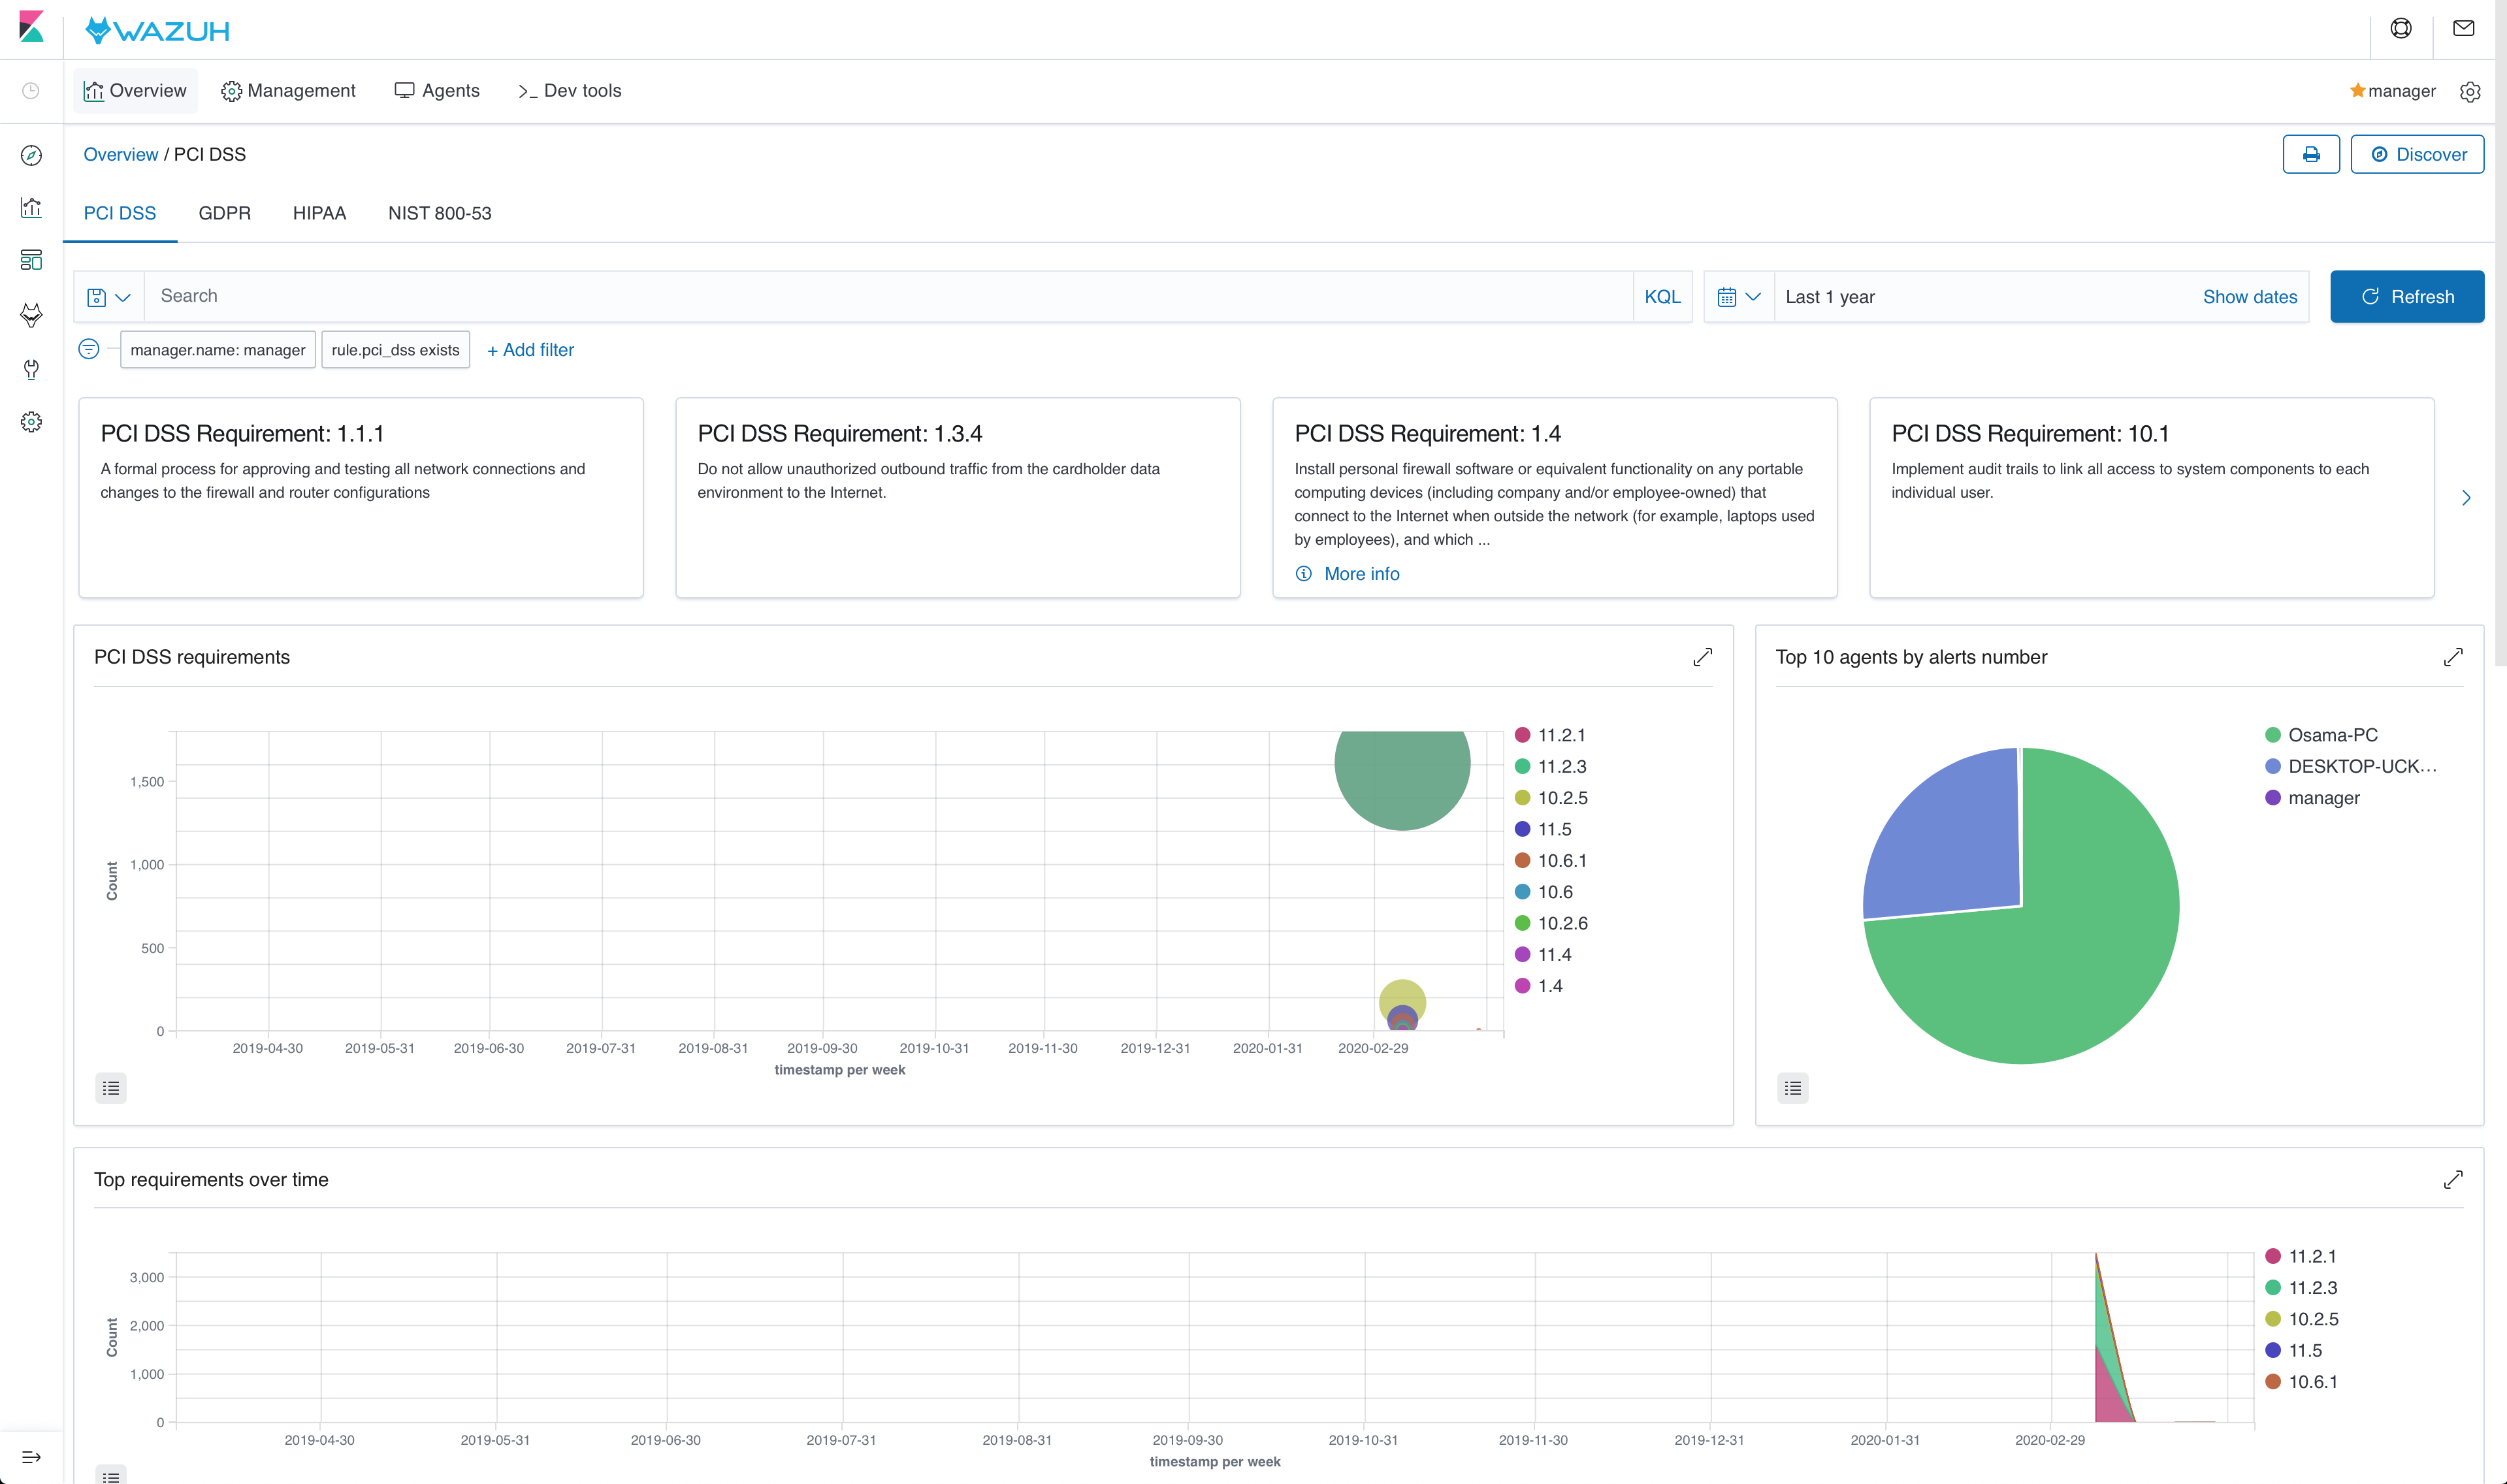Click into the Search query field

(x=890, y=296)
